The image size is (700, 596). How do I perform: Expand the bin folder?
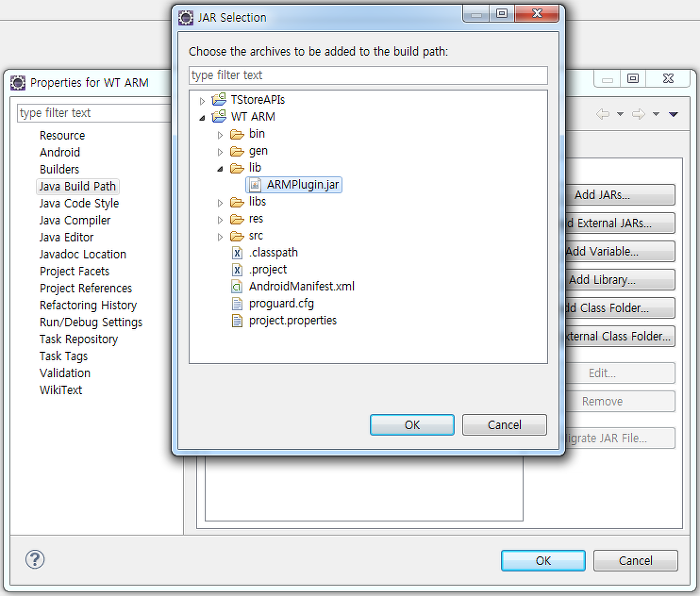[x=220, y=135]
